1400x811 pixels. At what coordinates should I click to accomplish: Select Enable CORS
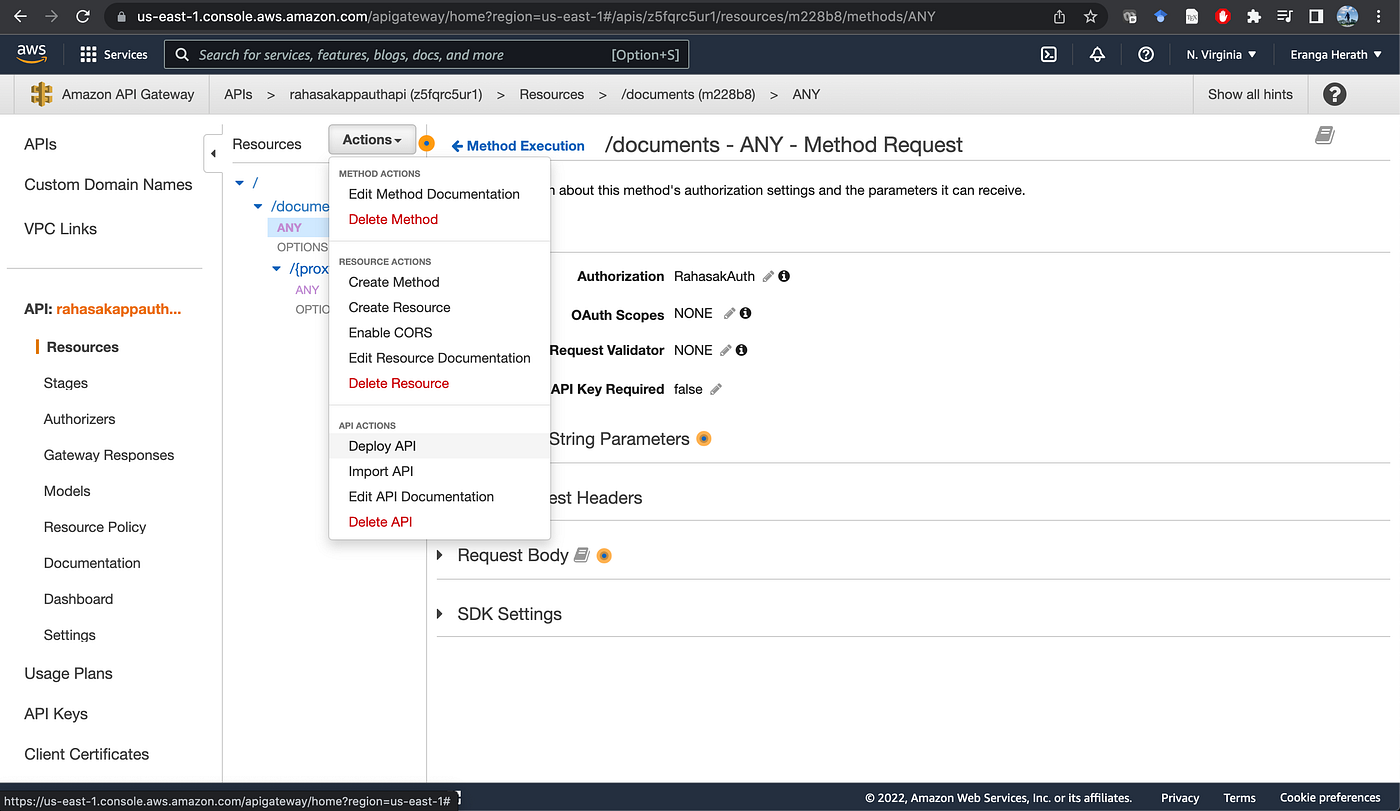point(390,332)
